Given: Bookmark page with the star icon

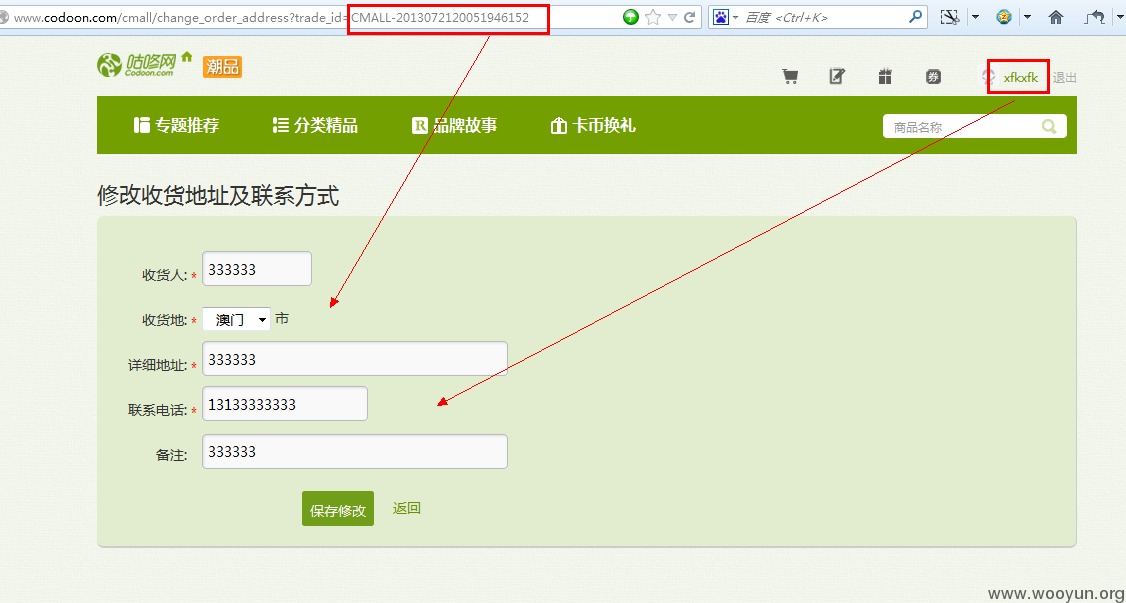Looking at the screenshot, I should point(653,17).
